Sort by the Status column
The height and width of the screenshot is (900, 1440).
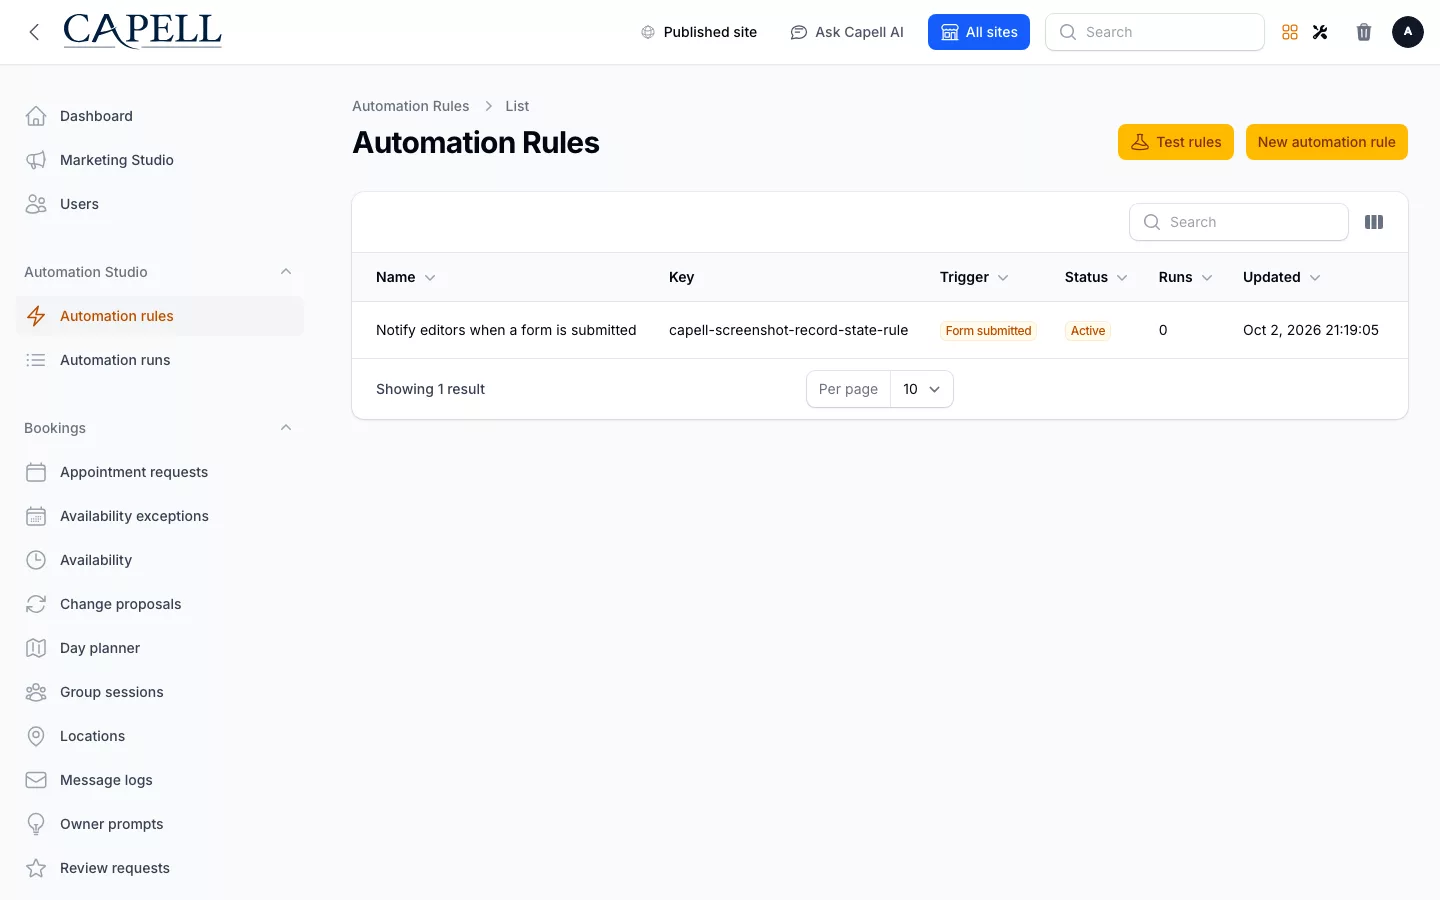click(1096, 277)
